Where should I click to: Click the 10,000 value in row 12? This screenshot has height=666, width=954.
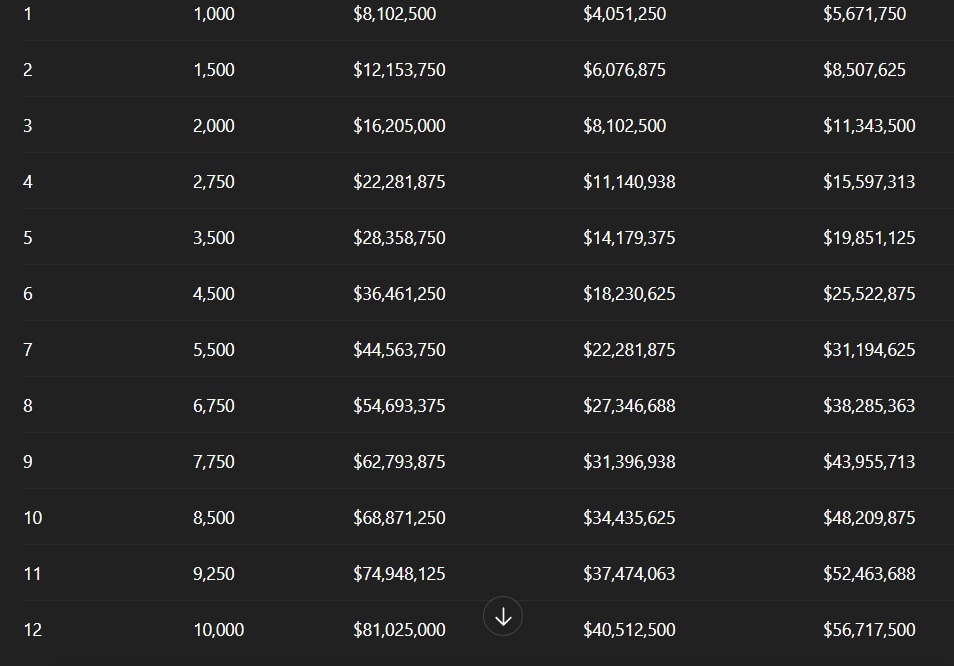point(218,630)
